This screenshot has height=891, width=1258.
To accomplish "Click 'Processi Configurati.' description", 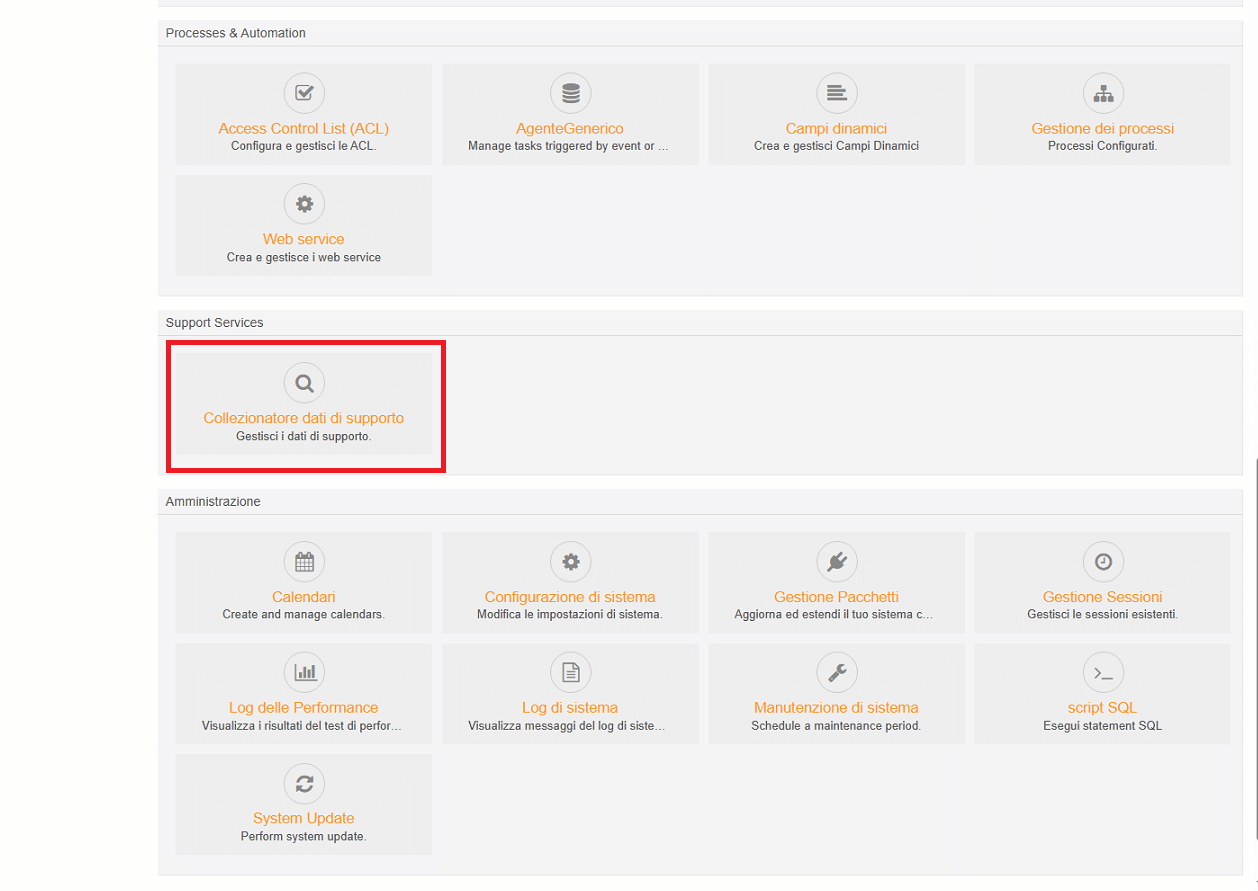I will coord(1103,146).
